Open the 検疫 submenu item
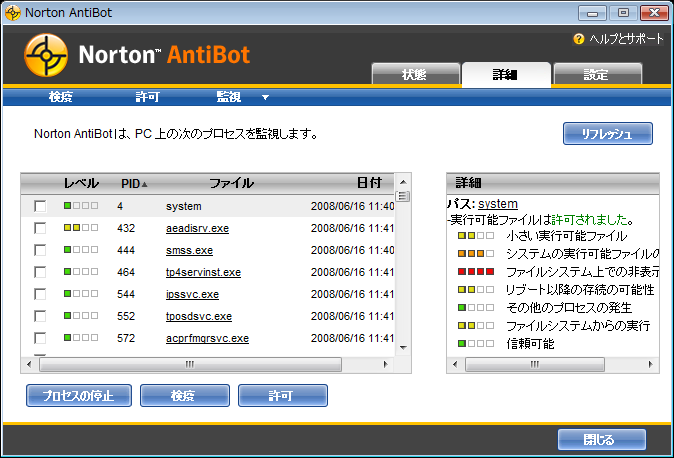This screenshot has width=674, height=458. tap(61, 97)
